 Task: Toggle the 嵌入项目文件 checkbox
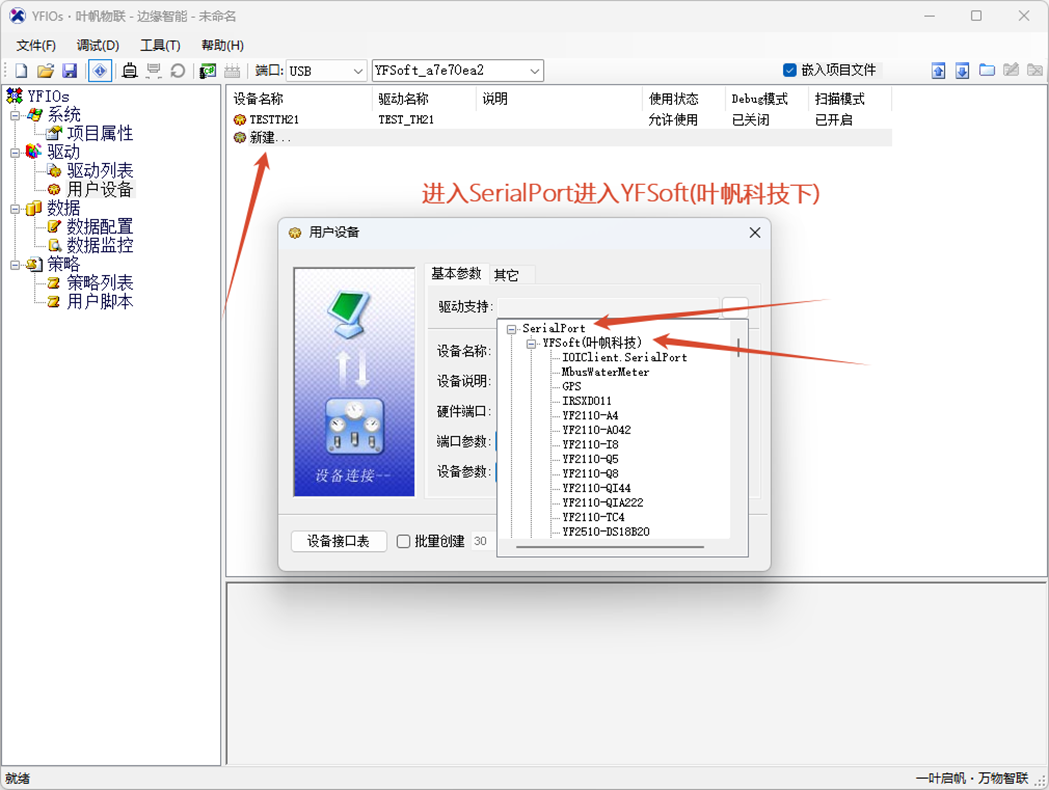coord(789,70)
